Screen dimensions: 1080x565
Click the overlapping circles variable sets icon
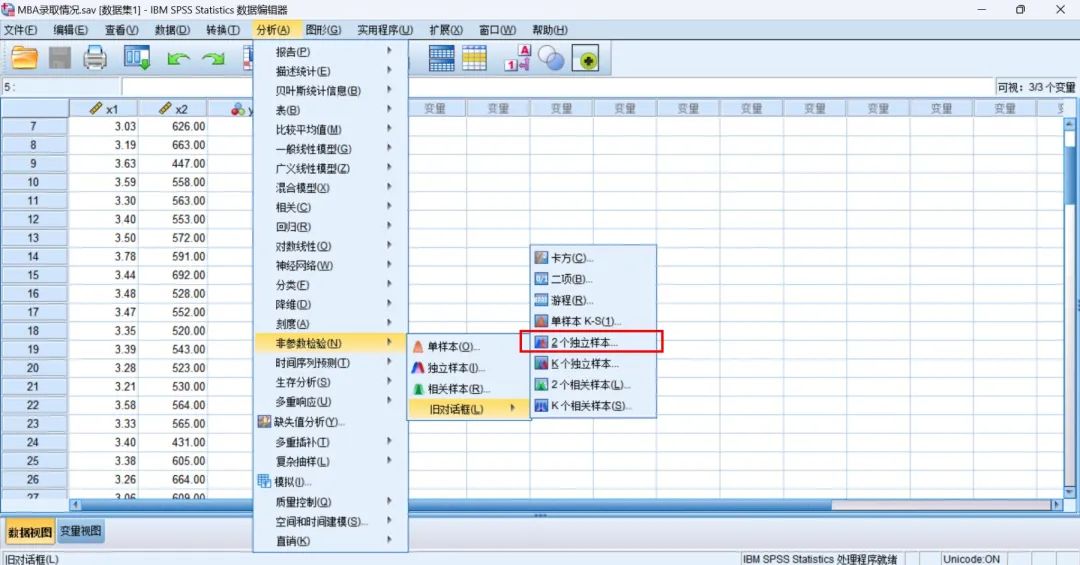[551, 58]
